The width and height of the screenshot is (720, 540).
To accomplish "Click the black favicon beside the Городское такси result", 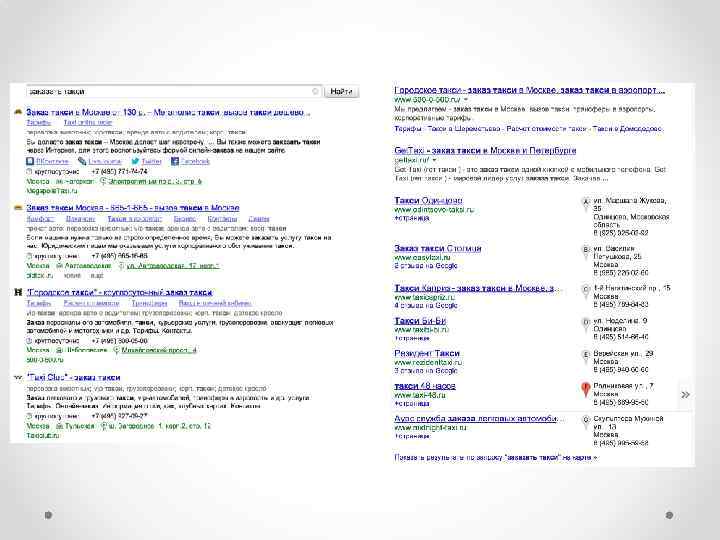I will pyautogui.click(x=18, y=292).
